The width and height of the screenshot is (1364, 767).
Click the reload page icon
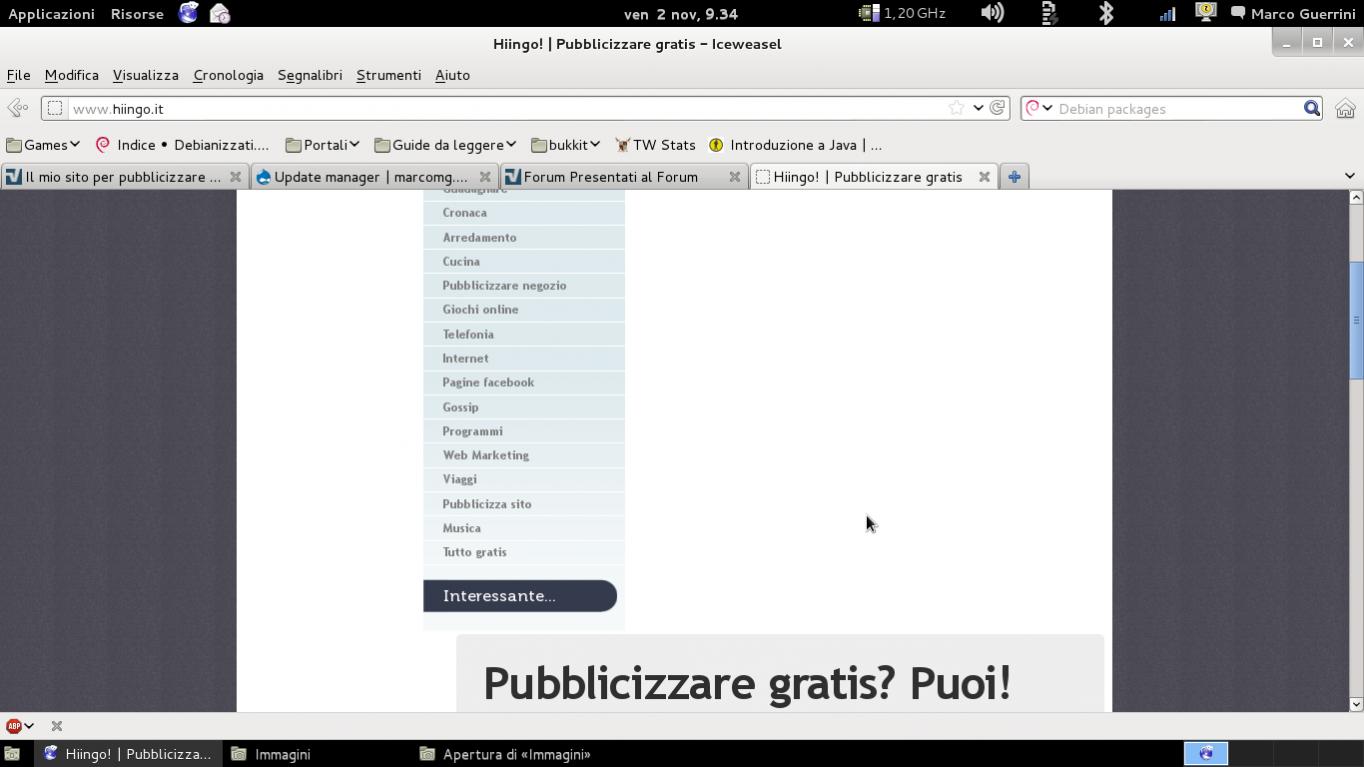point(997,108)
